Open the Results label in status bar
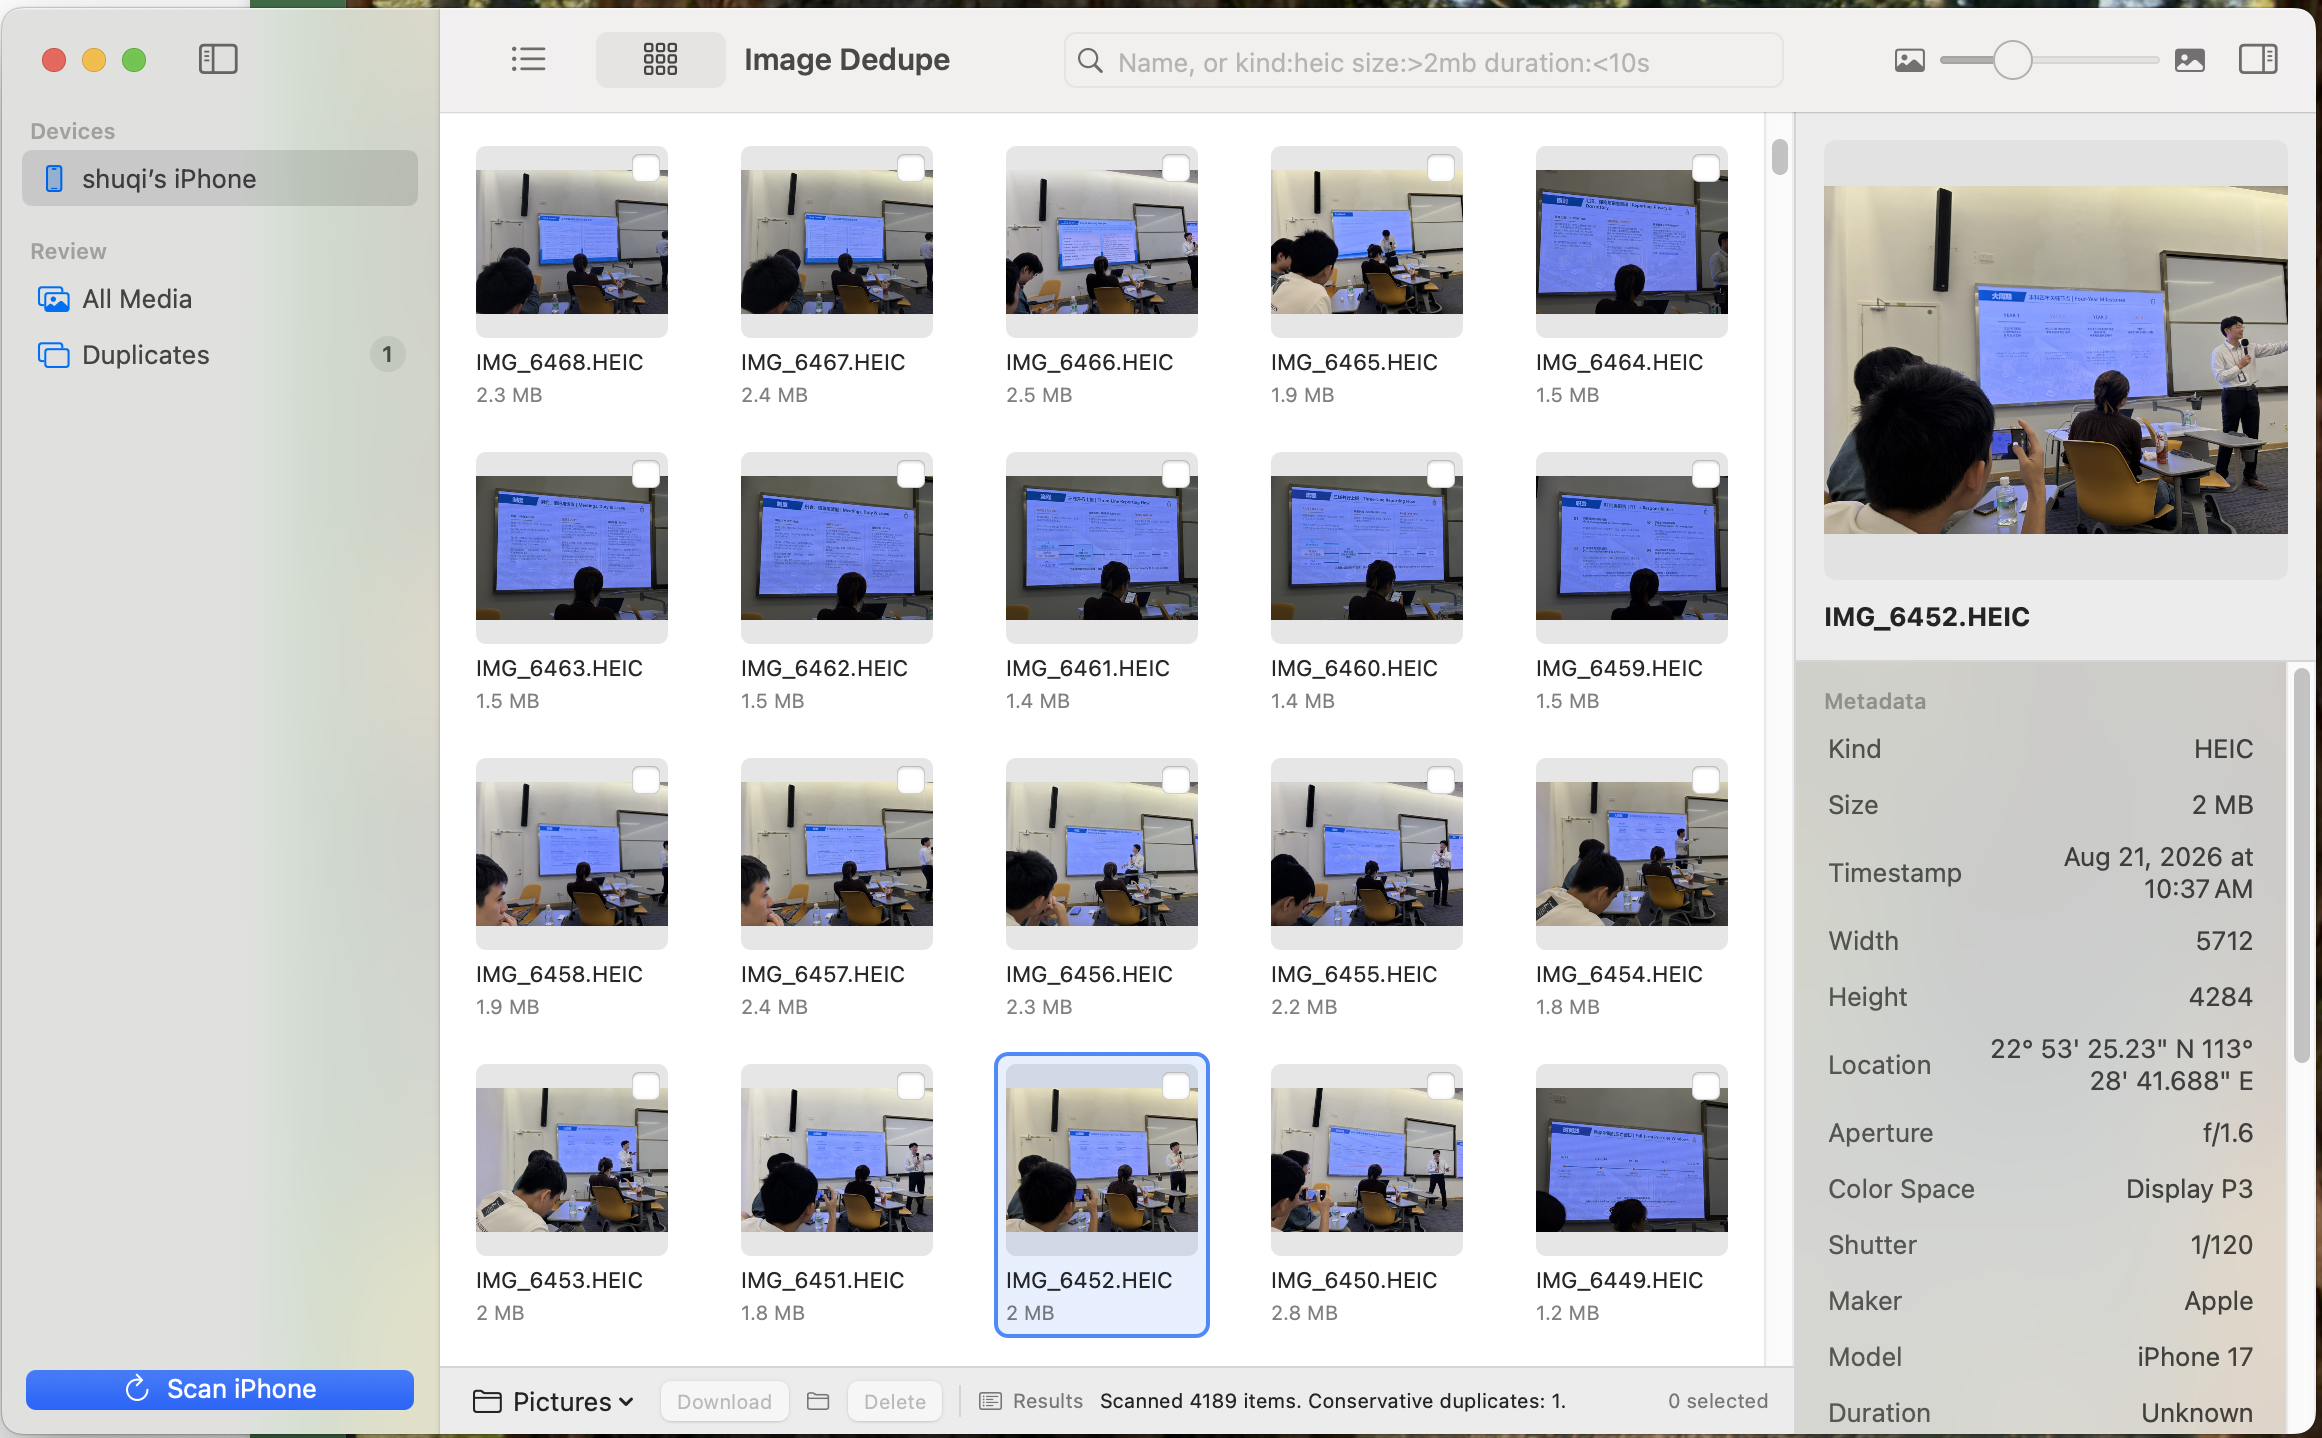This screenshot has height=1438, width=2322. (1047, 1401)
